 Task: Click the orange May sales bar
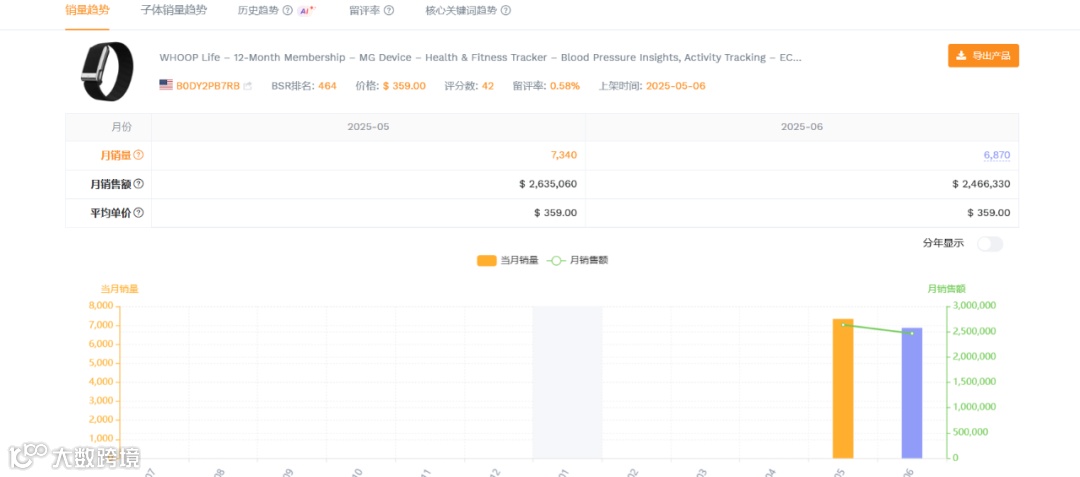[x=843, y=389]
